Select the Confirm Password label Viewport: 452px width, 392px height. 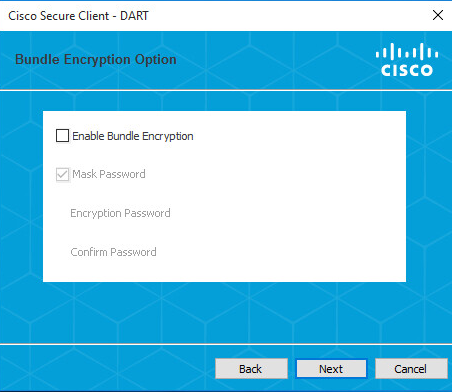[x=113, y=252]
